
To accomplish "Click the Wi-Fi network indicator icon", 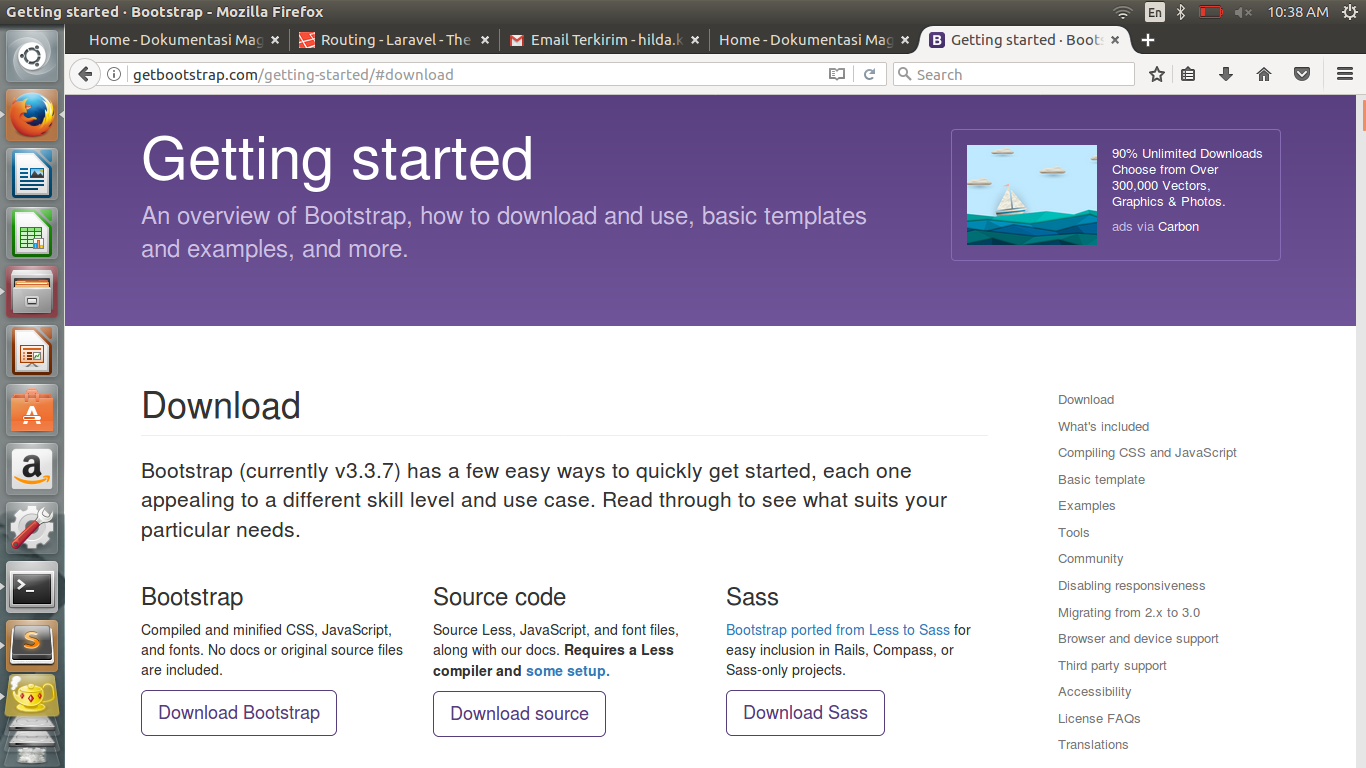I will click(1123, 12).
